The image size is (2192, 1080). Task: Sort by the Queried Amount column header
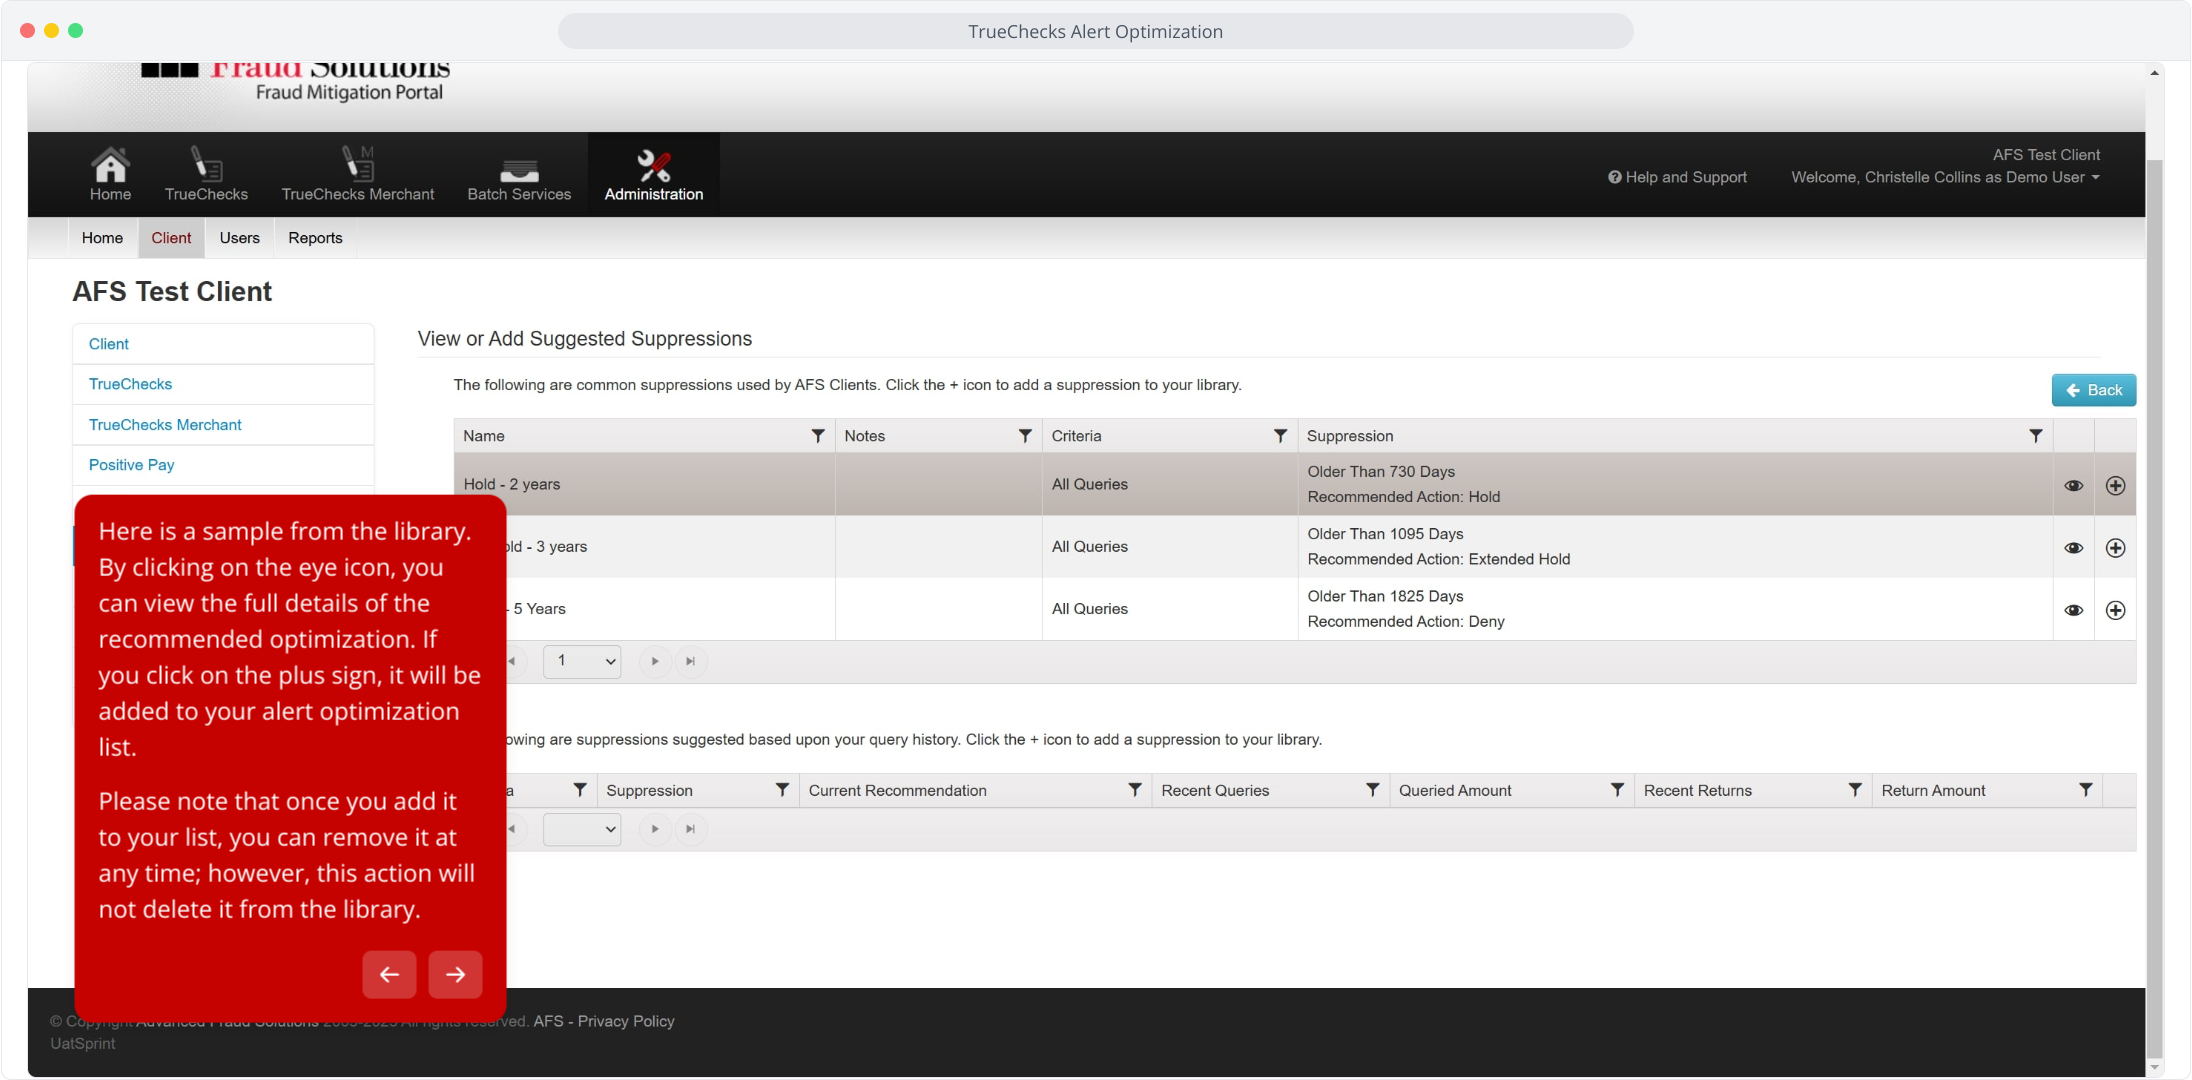point(1455,790)
